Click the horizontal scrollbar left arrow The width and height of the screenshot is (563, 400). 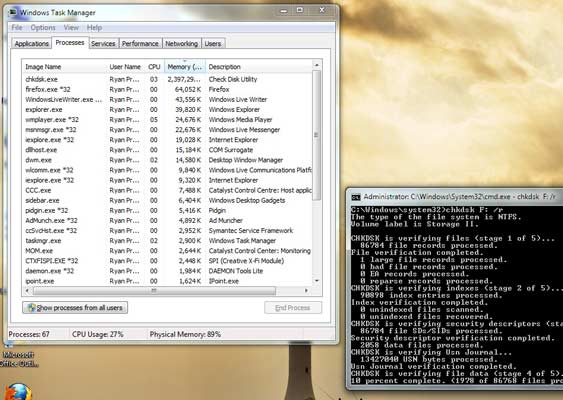(27, 290)
